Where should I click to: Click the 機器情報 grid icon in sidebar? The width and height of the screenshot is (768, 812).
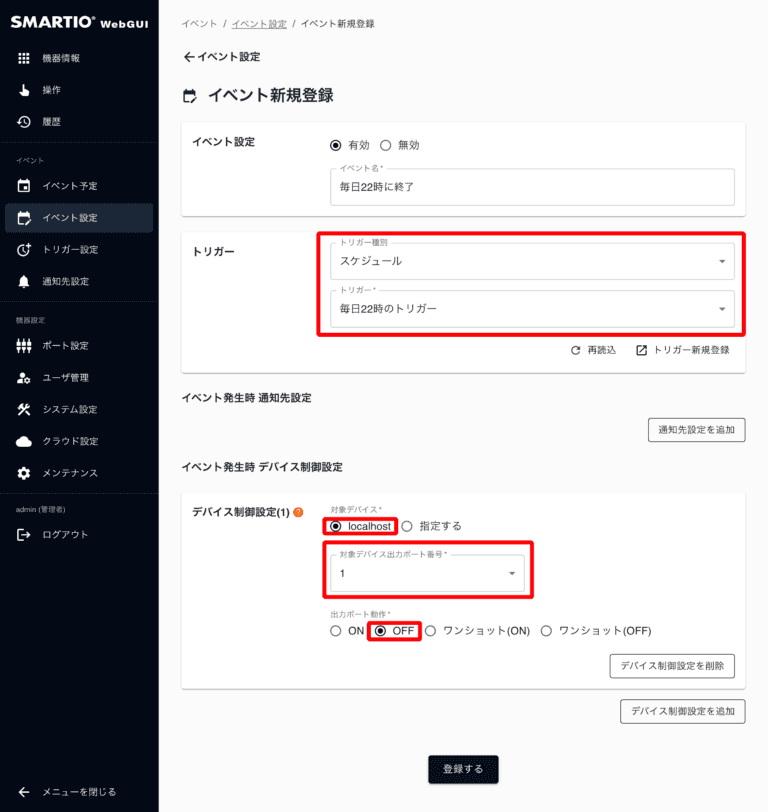[x=24, y=59]
